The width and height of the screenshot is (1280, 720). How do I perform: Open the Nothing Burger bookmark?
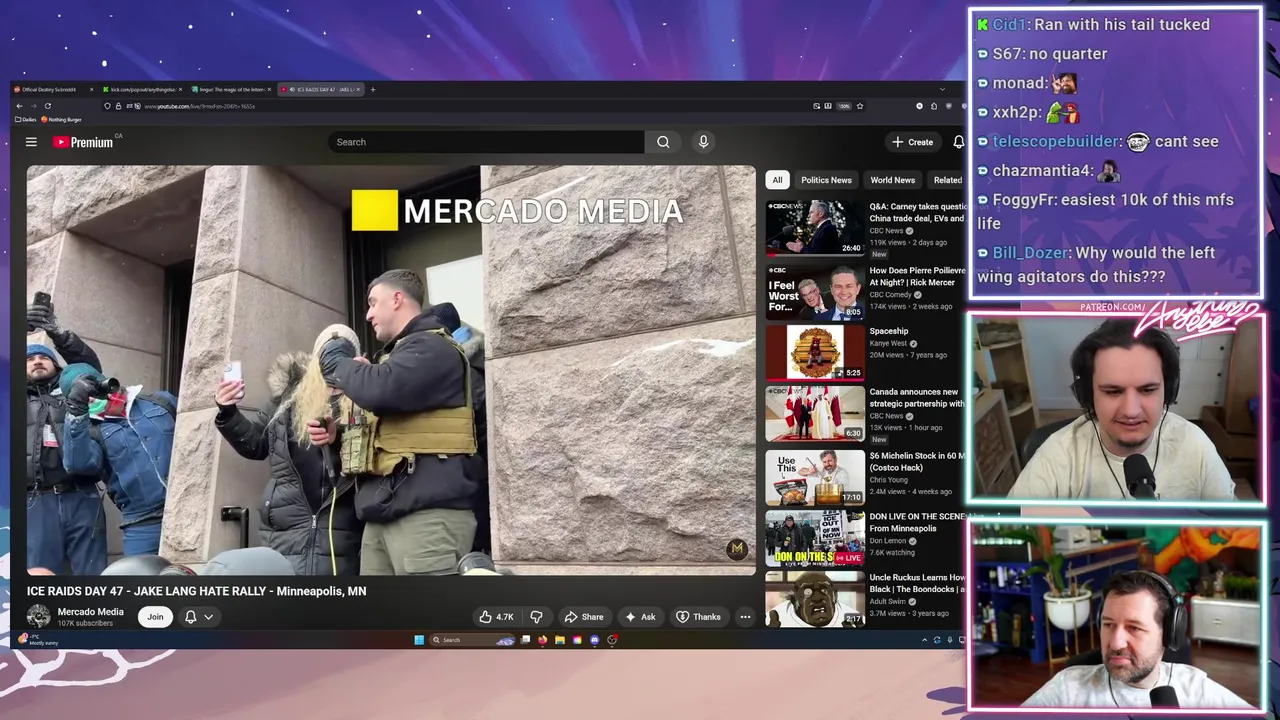(62, 119)
